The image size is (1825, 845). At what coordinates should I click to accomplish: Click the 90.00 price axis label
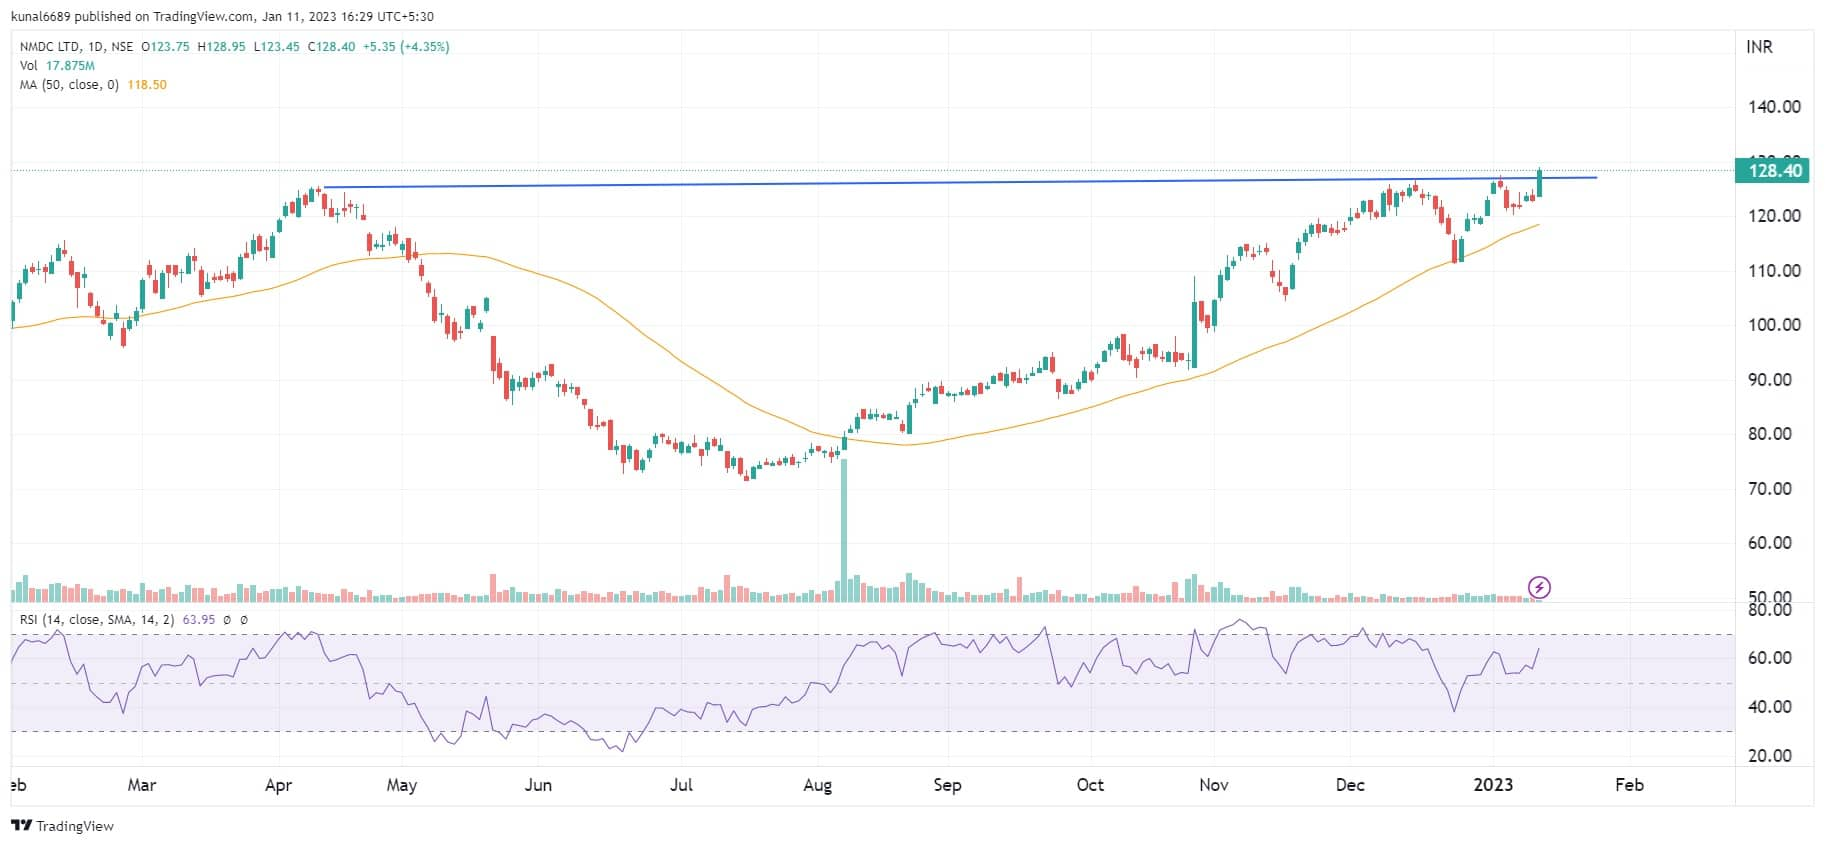(x=1770, y=380)
